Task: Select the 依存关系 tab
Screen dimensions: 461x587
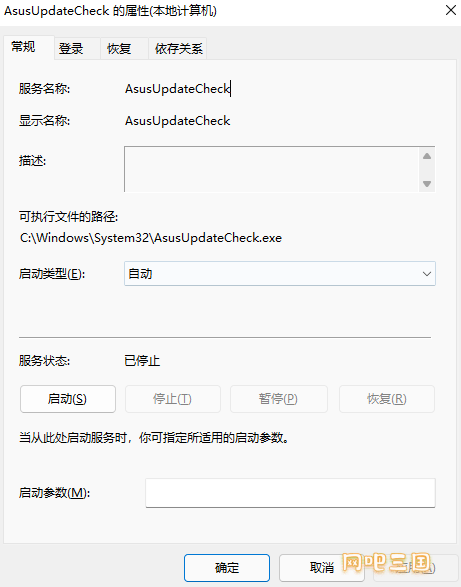Action: (178, 49)
